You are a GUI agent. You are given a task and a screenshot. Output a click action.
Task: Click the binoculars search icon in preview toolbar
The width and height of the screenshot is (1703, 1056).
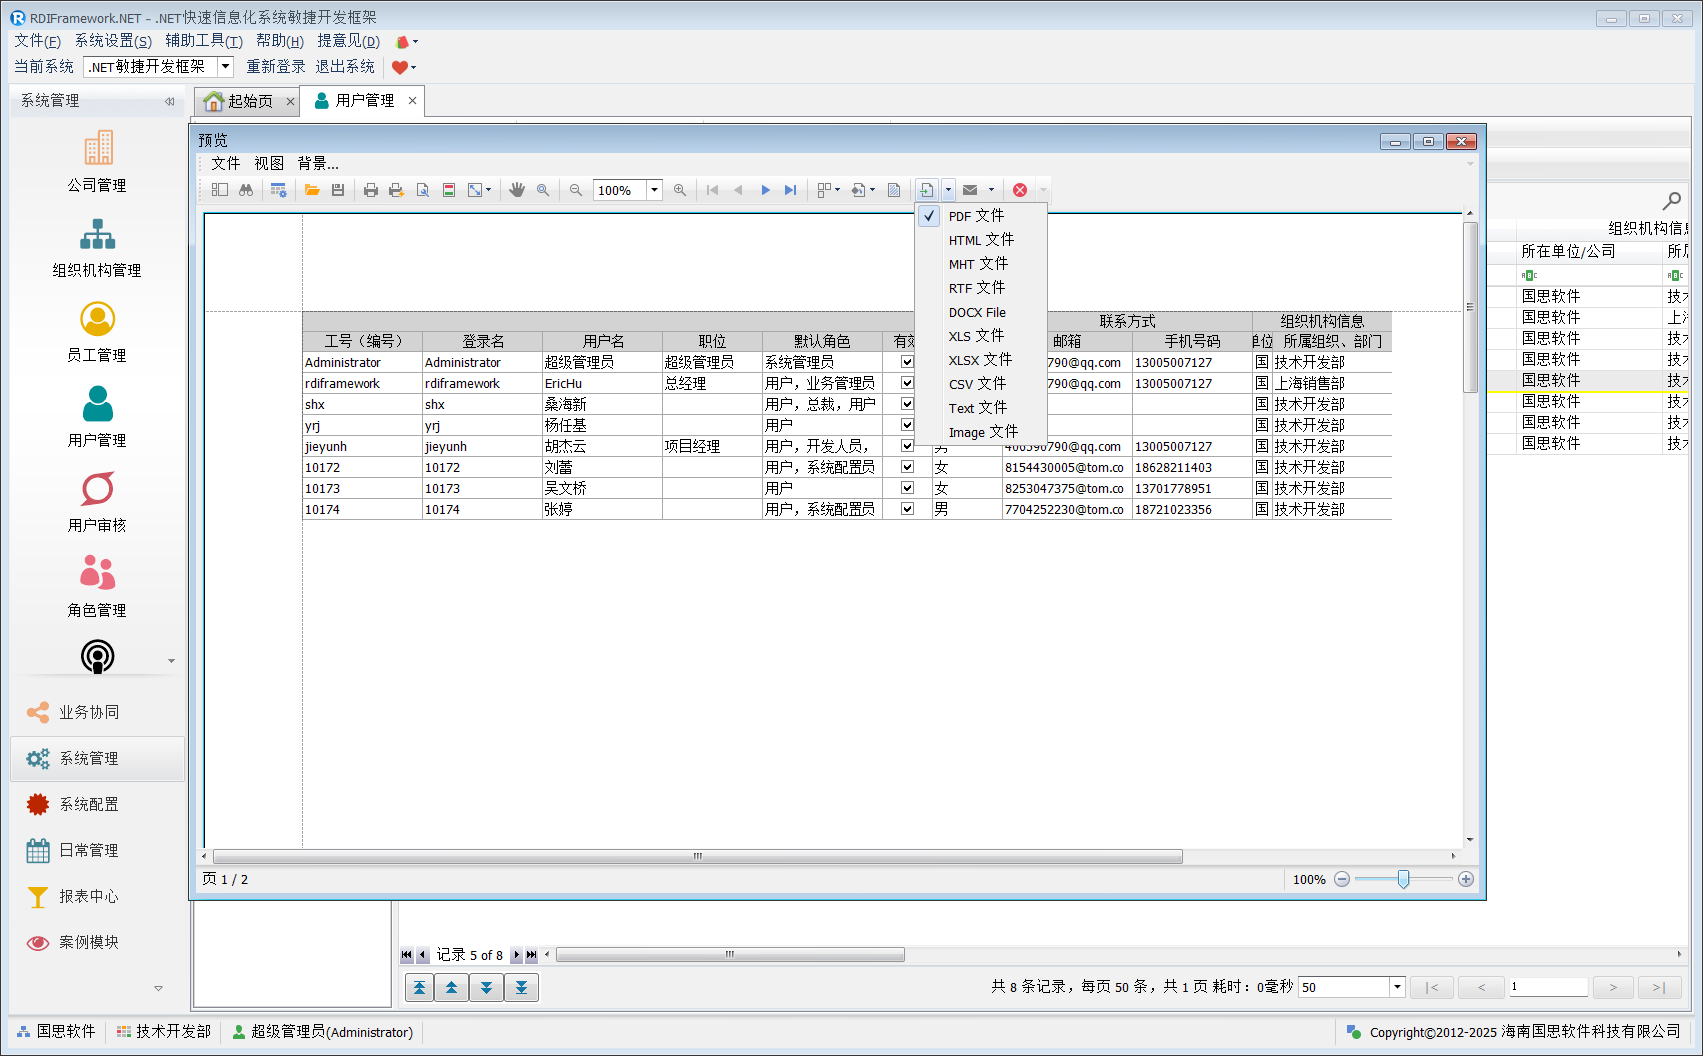coord(246,190)
